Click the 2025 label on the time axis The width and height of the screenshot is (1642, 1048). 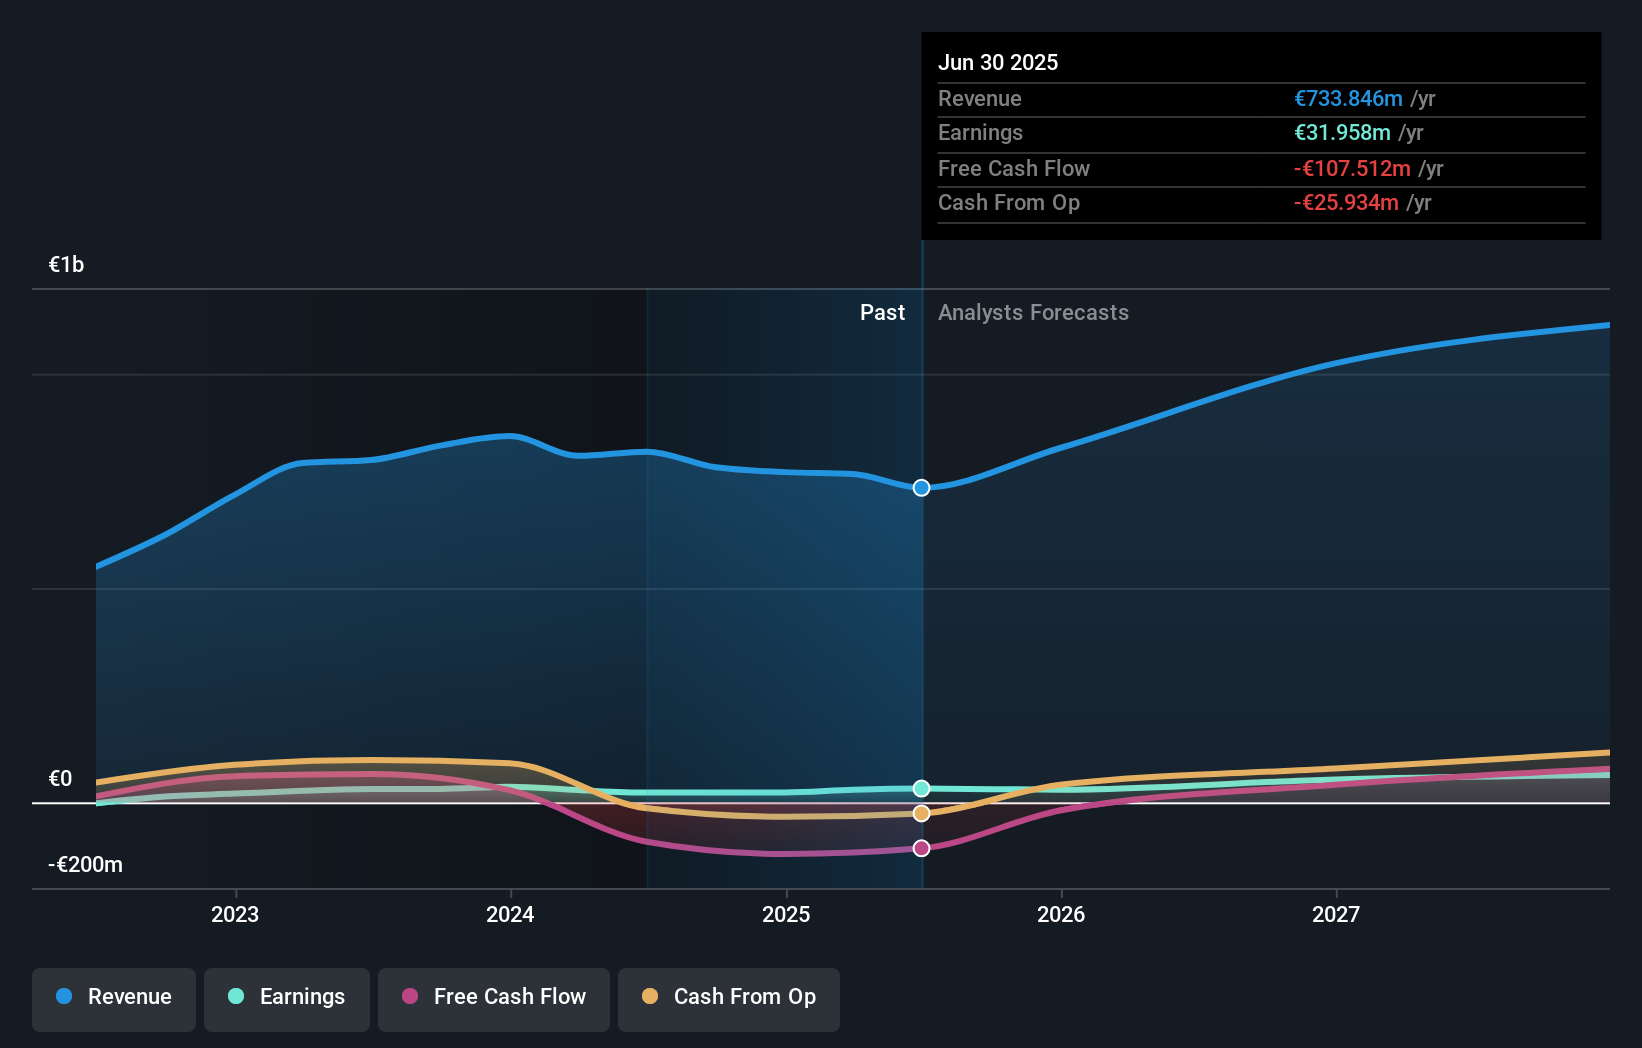coord(786,913)
